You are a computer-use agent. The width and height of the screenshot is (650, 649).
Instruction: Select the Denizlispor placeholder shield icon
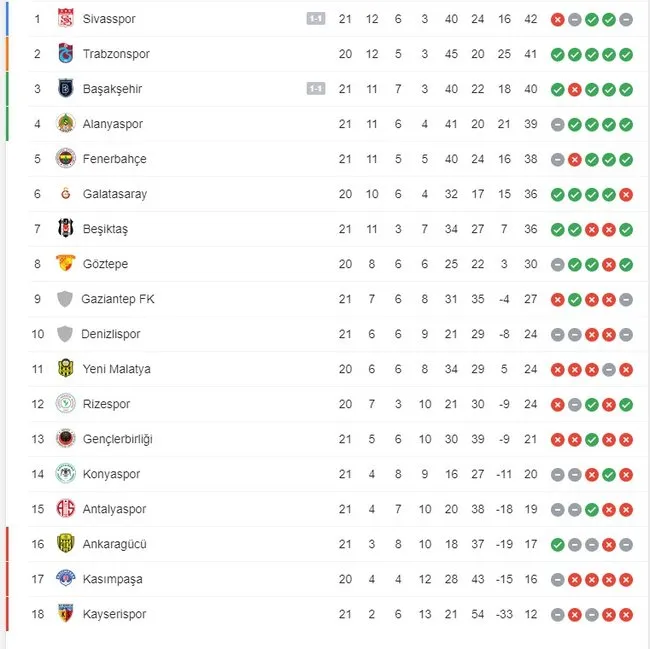[x=66, y=334]
